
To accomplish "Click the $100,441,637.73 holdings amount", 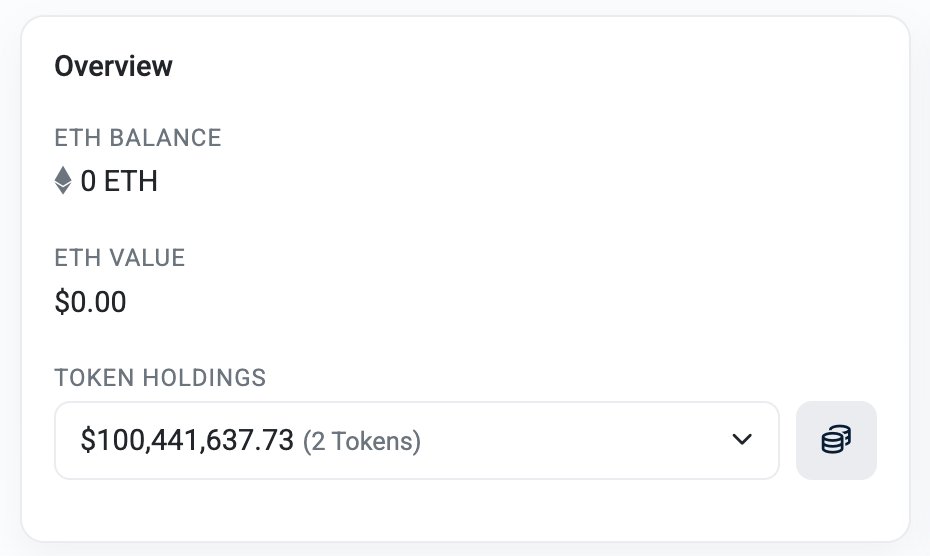I will click(x=187, y=440).
